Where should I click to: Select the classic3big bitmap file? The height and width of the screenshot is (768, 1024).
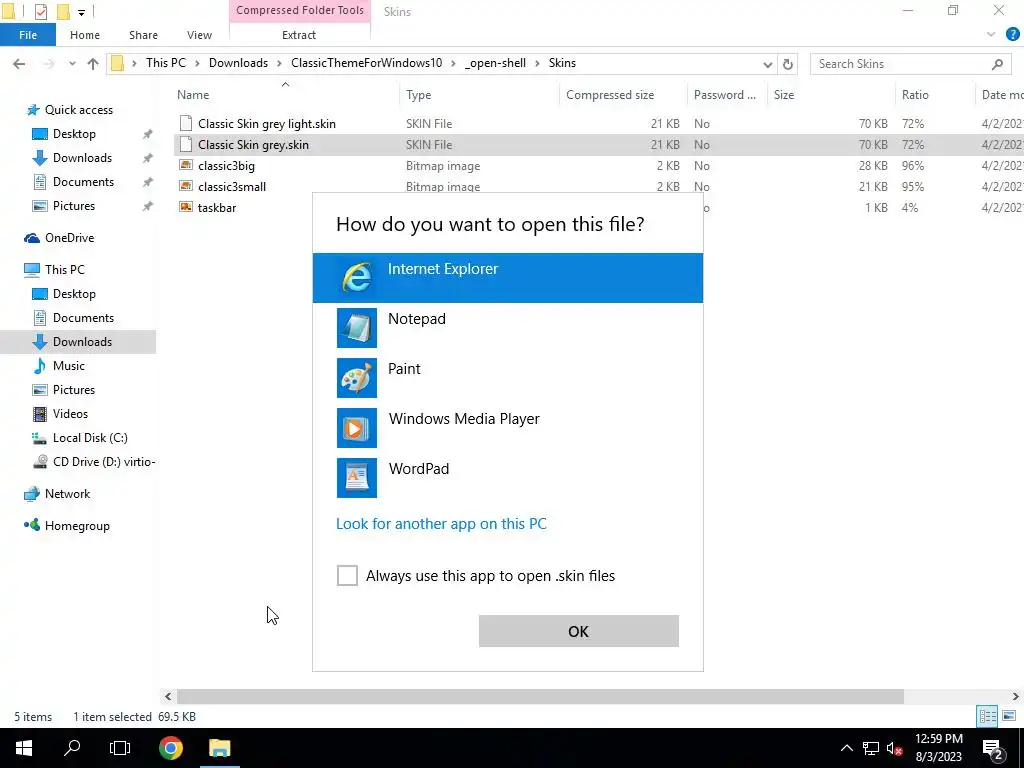(x=226, y=165)
